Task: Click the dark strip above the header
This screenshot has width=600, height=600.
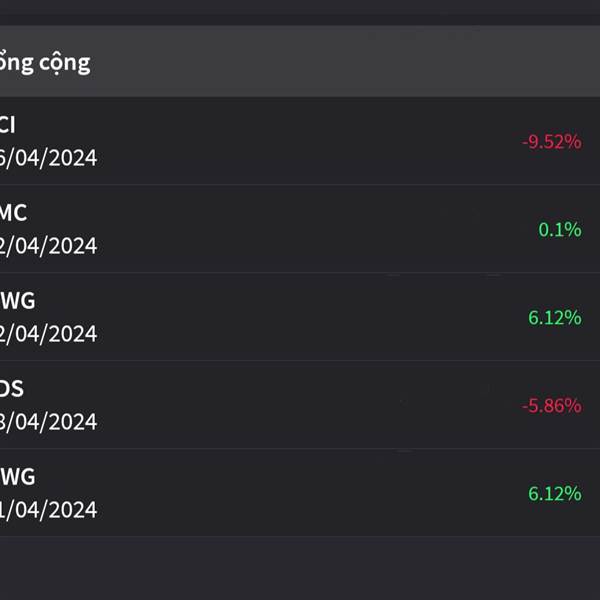Action: pos(300,12)
